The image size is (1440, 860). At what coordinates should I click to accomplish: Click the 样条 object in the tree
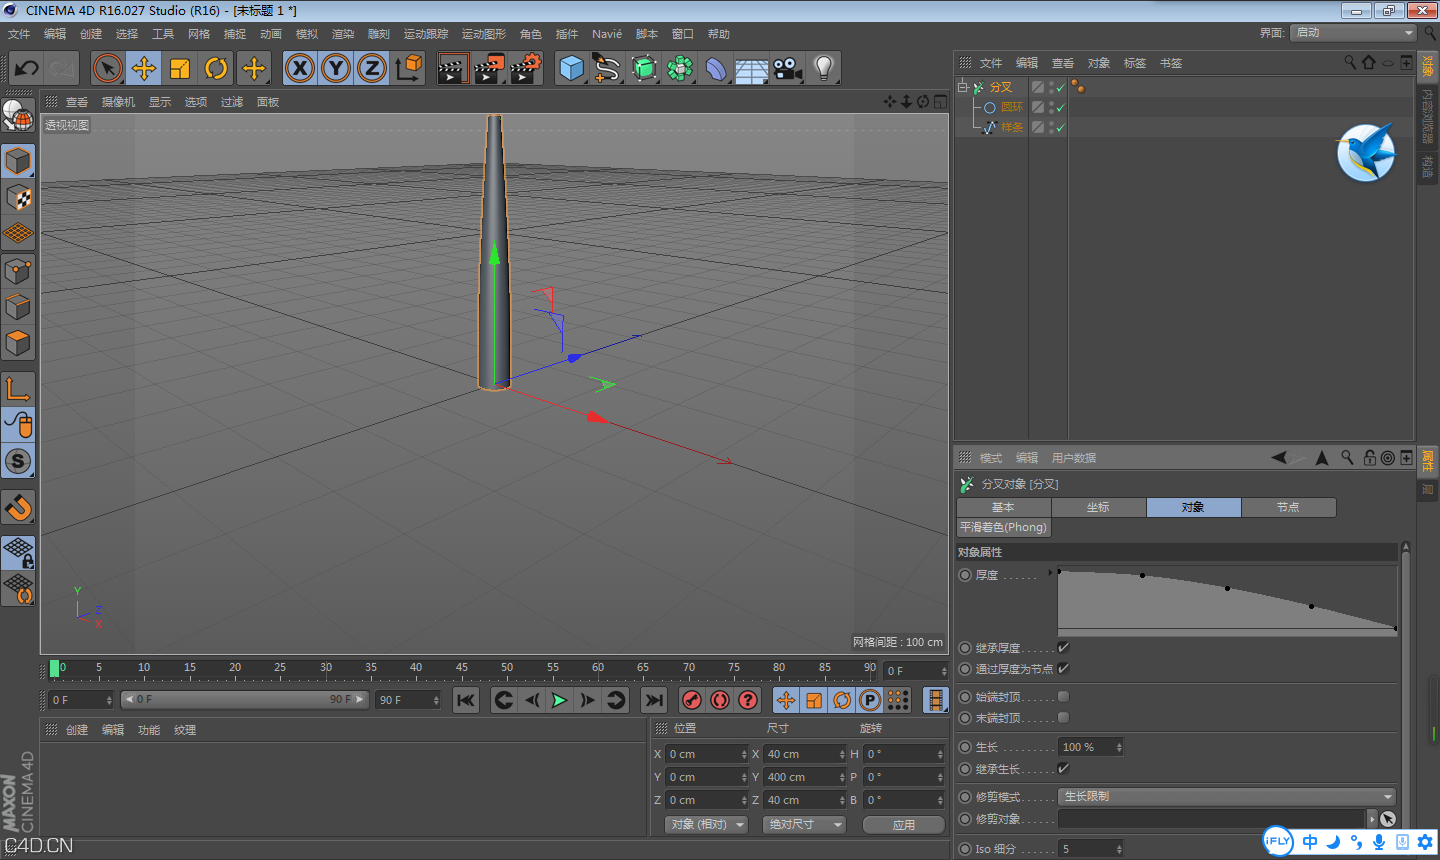[1012, 127]
